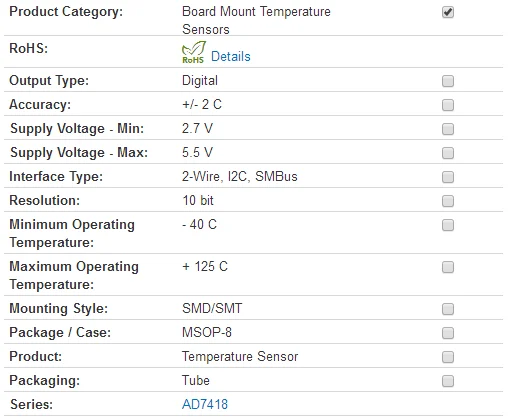Select the Supply Voltage Max checkbox
The height and width of the screenshot is (419, 509).
coord(448,153)
